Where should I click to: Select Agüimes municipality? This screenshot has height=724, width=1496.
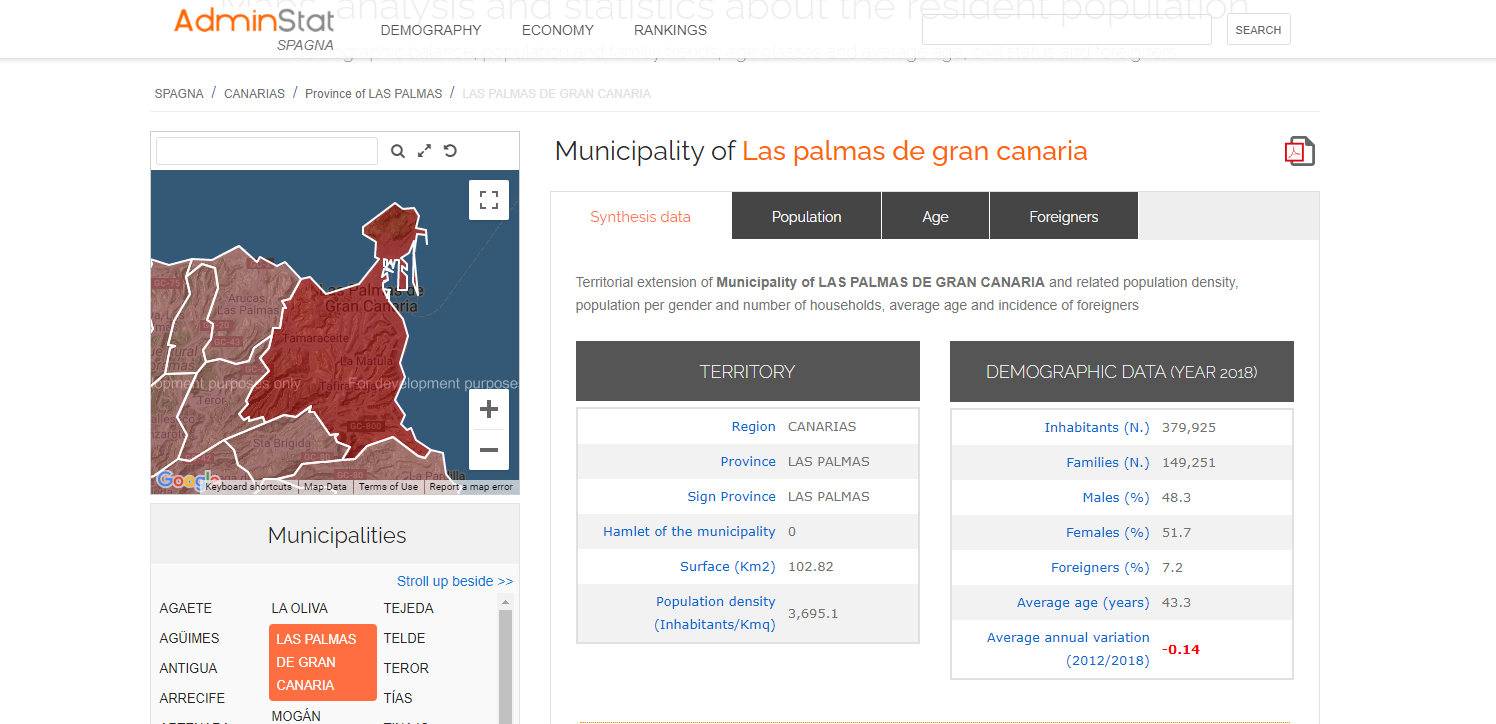189,638
